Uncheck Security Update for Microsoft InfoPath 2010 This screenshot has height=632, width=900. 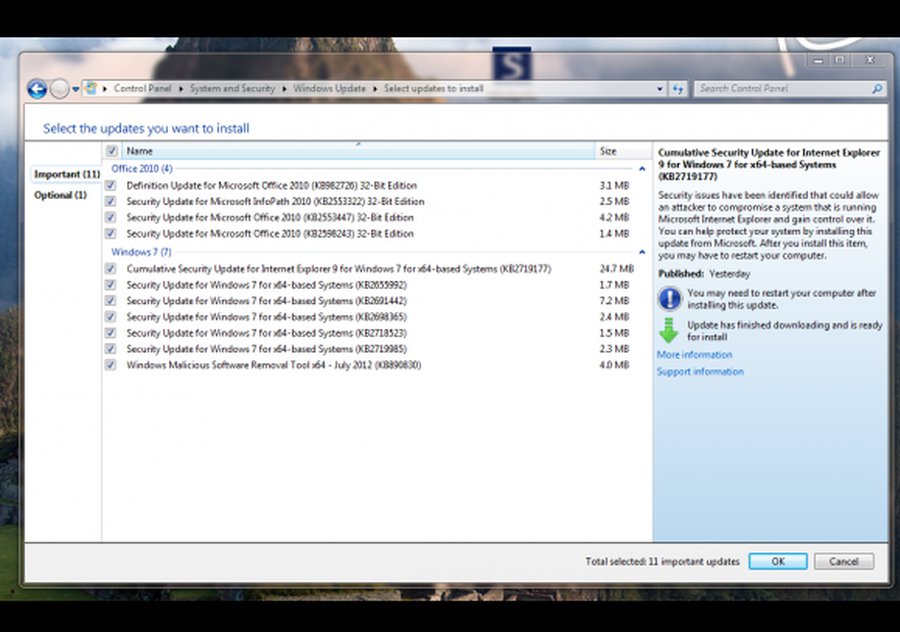tap(111, 201)
